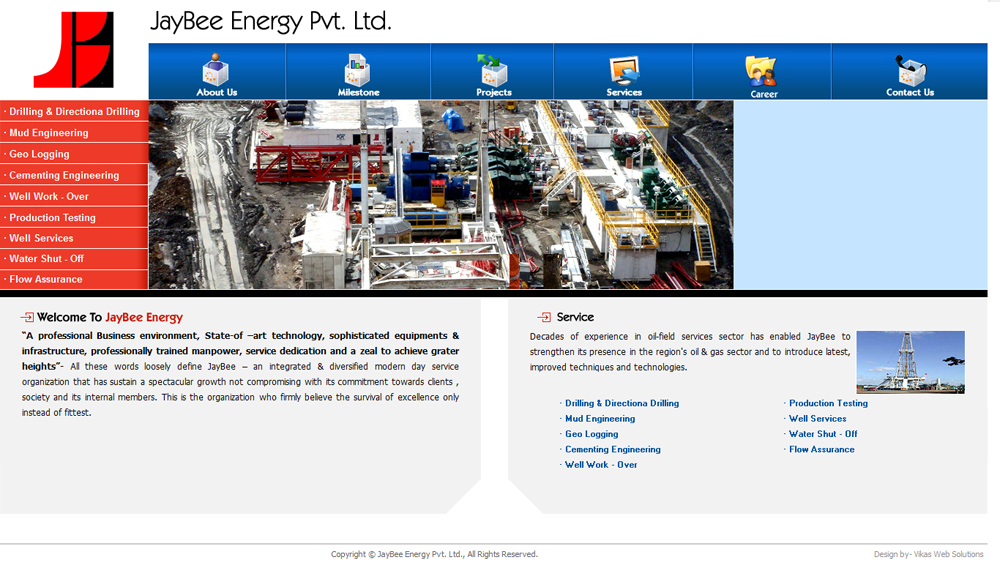Open Flow Assurance link in Service list
The image size is (1000, 570).
pos(821,449)
